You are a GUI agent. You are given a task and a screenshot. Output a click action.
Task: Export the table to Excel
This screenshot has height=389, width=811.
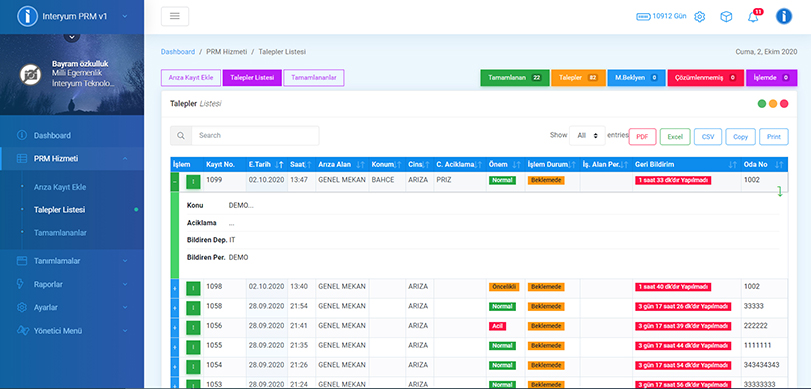pyautogui.click(x=675, y=137)
